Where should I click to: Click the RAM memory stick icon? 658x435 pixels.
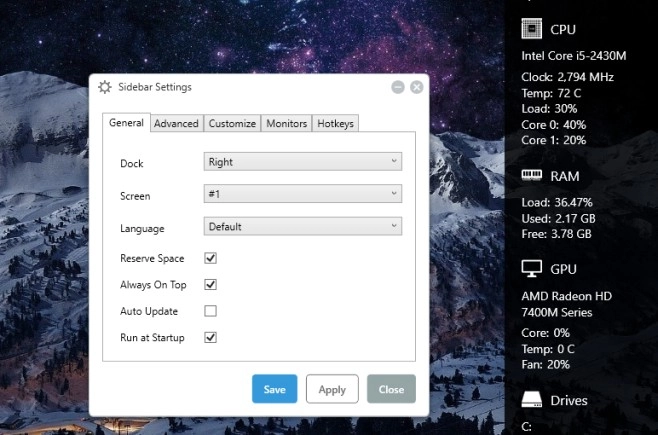click(x=531, y=175)
